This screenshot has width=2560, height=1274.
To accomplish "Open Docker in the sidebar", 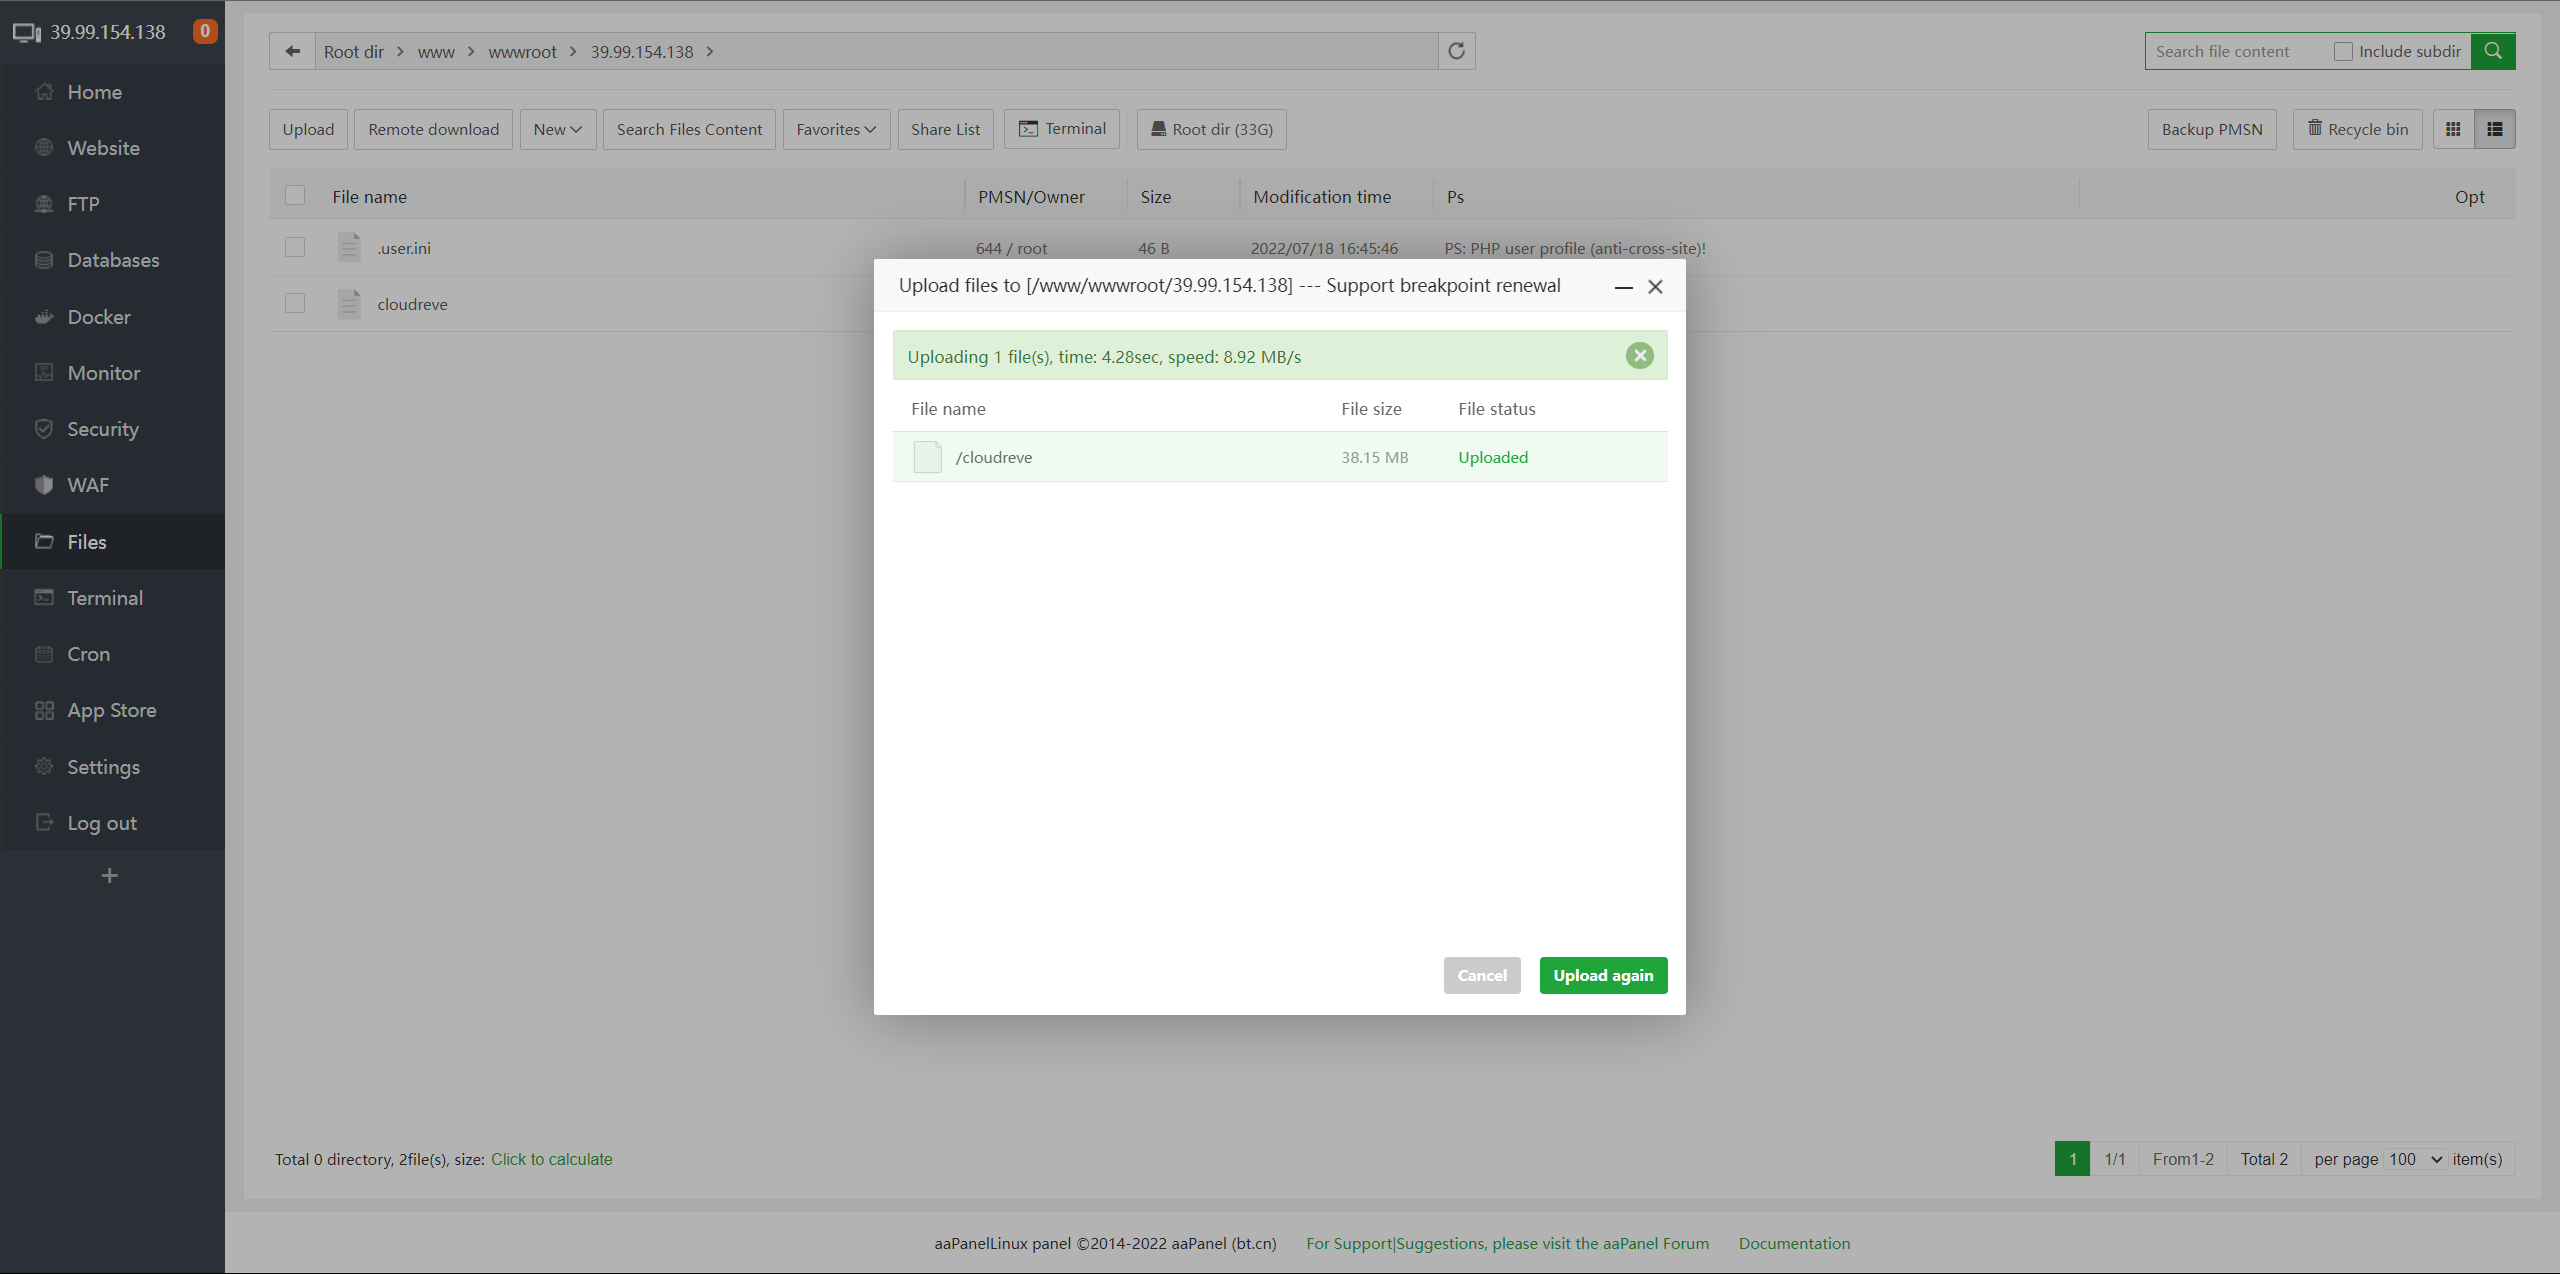I will coord(99,317).
